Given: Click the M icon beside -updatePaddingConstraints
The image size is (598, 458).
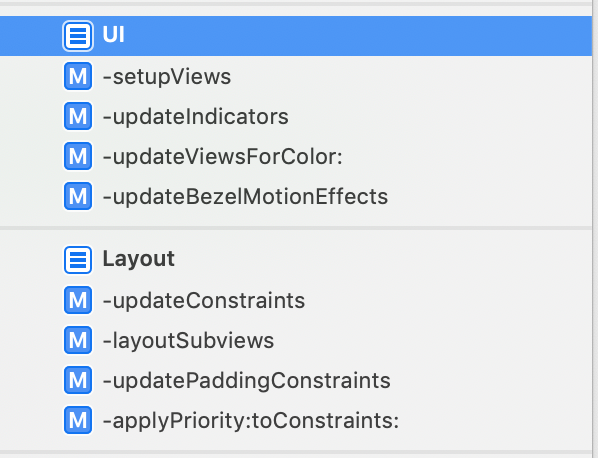Looking at the screenshot, I should [78, 380].
